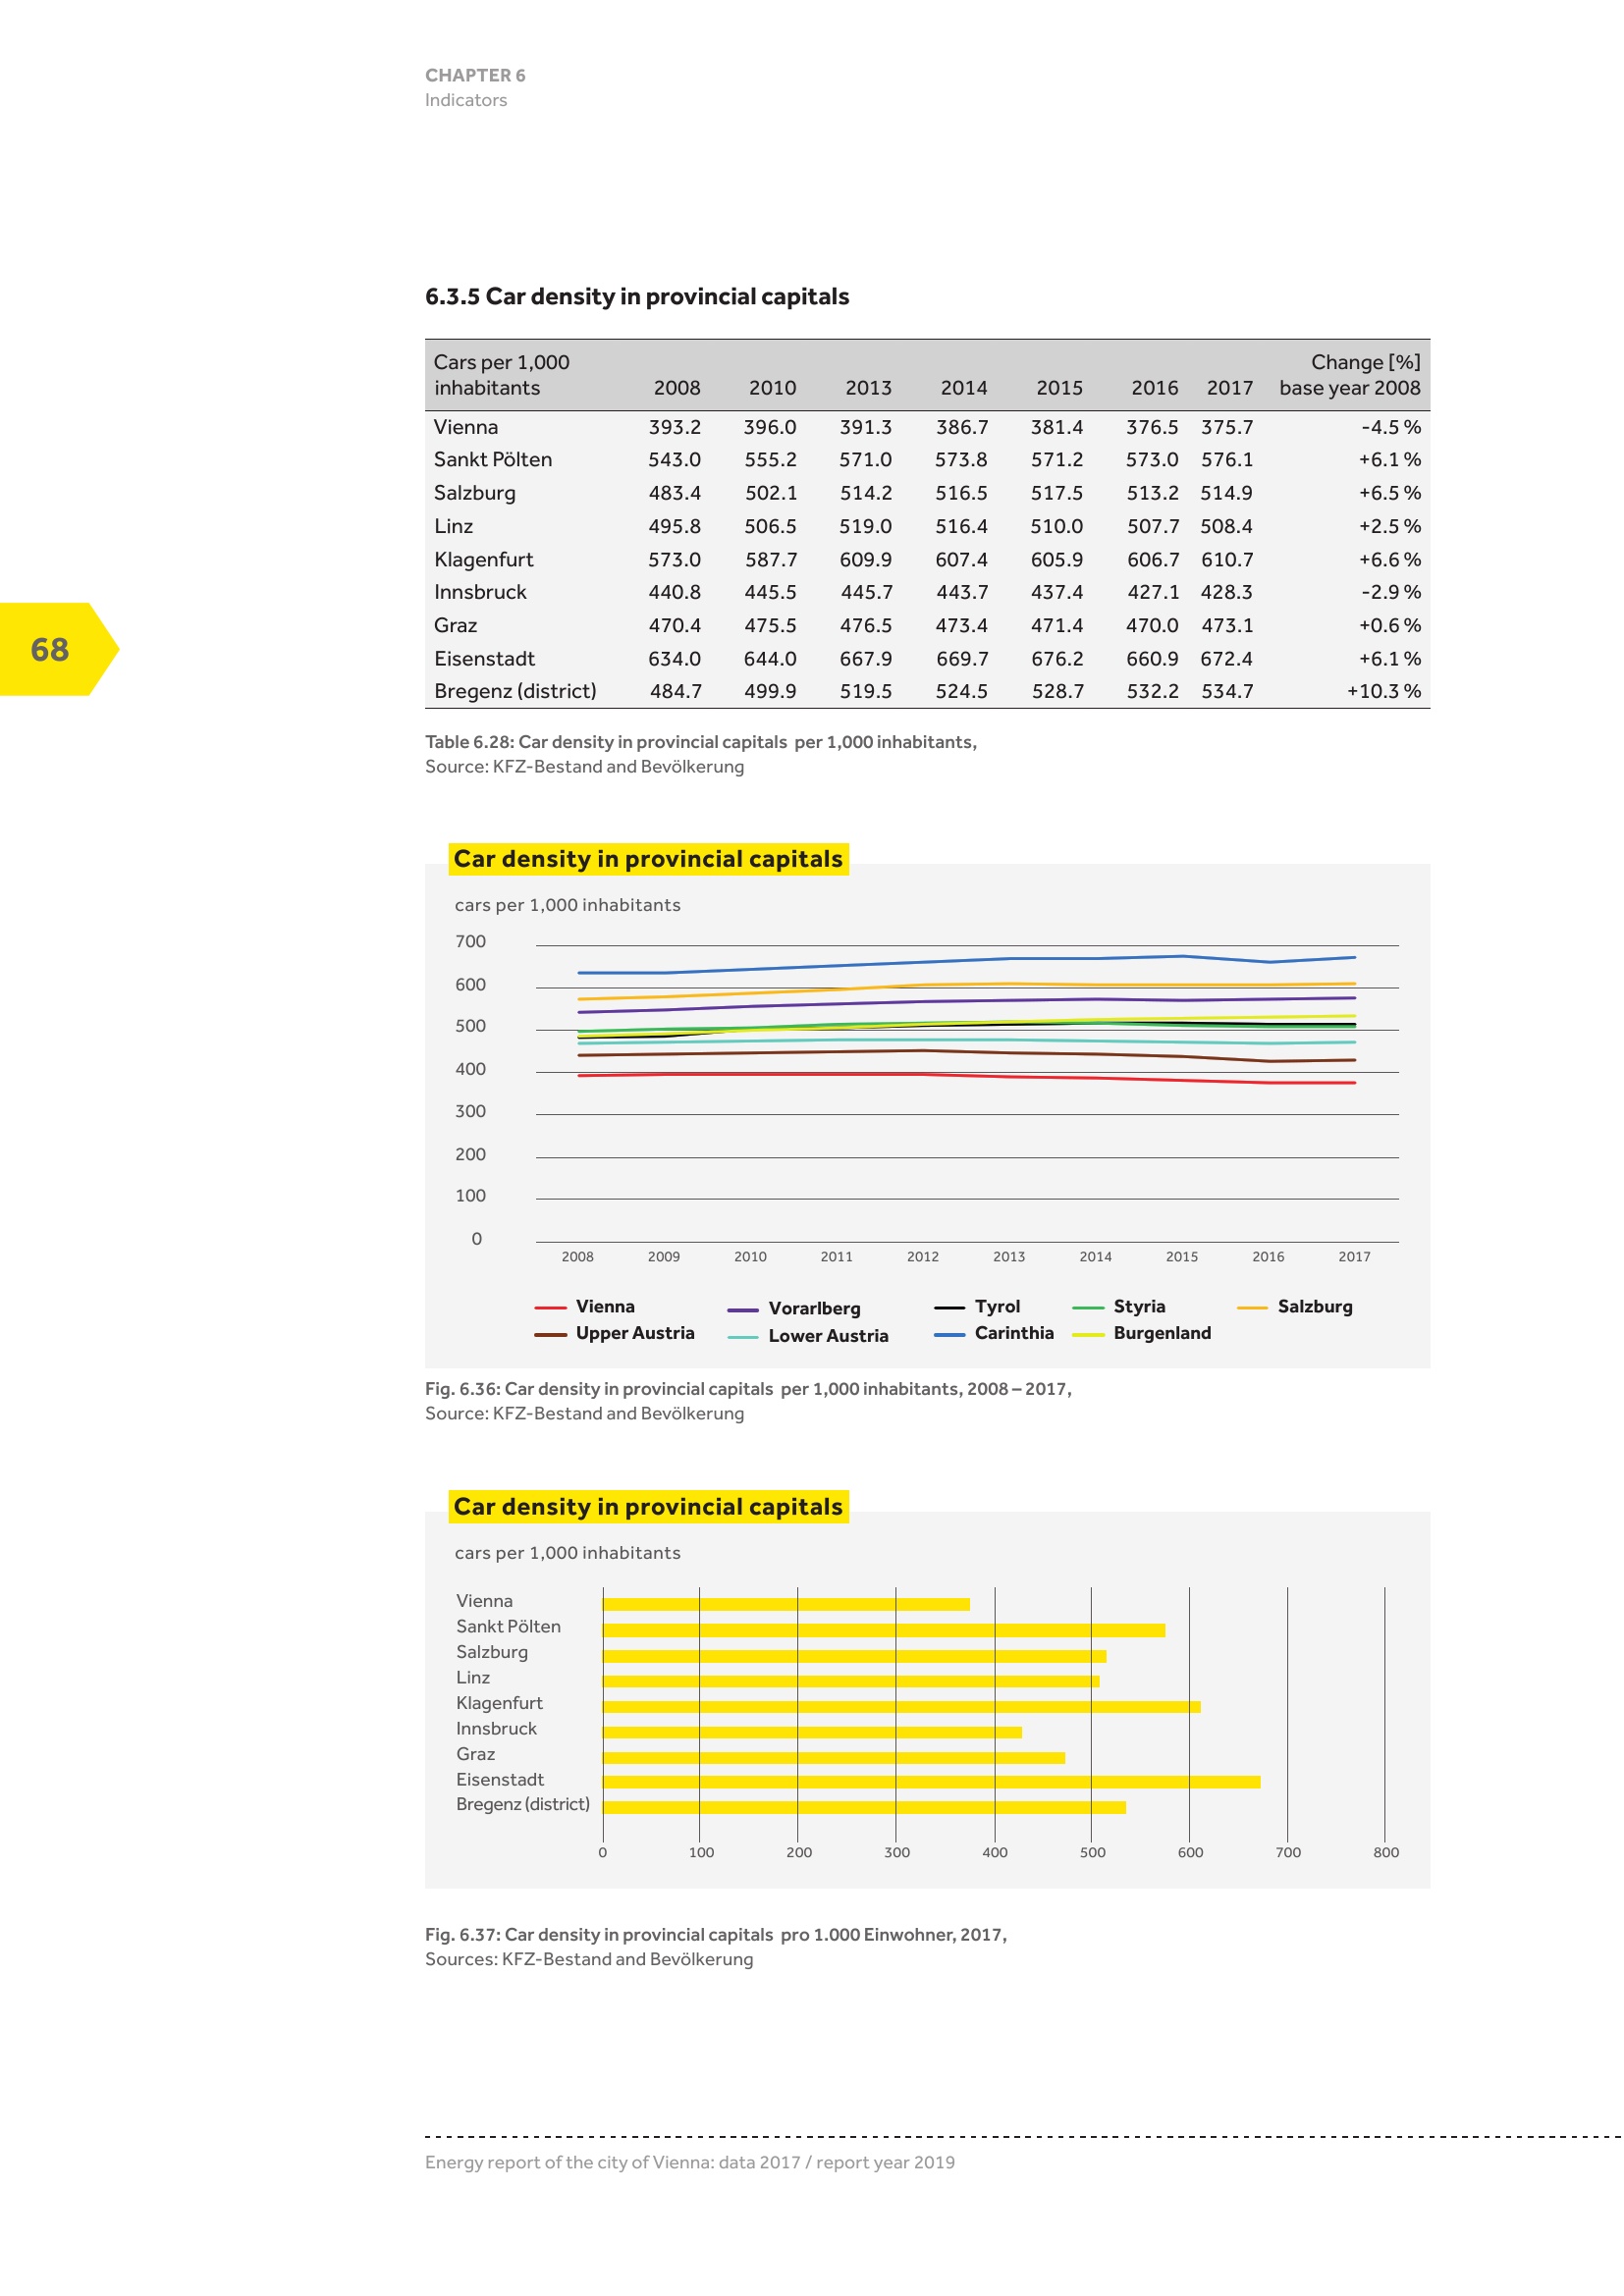Click the blue Carinthia legend swatch
The width and height of the screenshot is (1624, 2296).
pos(948,1334)
